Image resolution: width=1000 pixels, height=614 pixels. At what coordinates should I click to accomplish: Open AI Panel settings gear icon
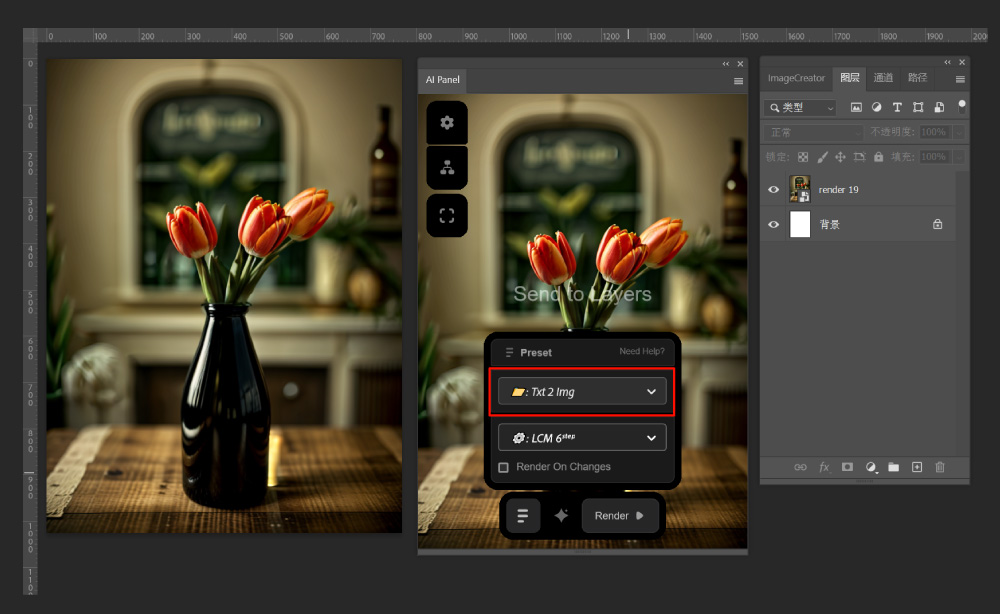tap(447, 122)
